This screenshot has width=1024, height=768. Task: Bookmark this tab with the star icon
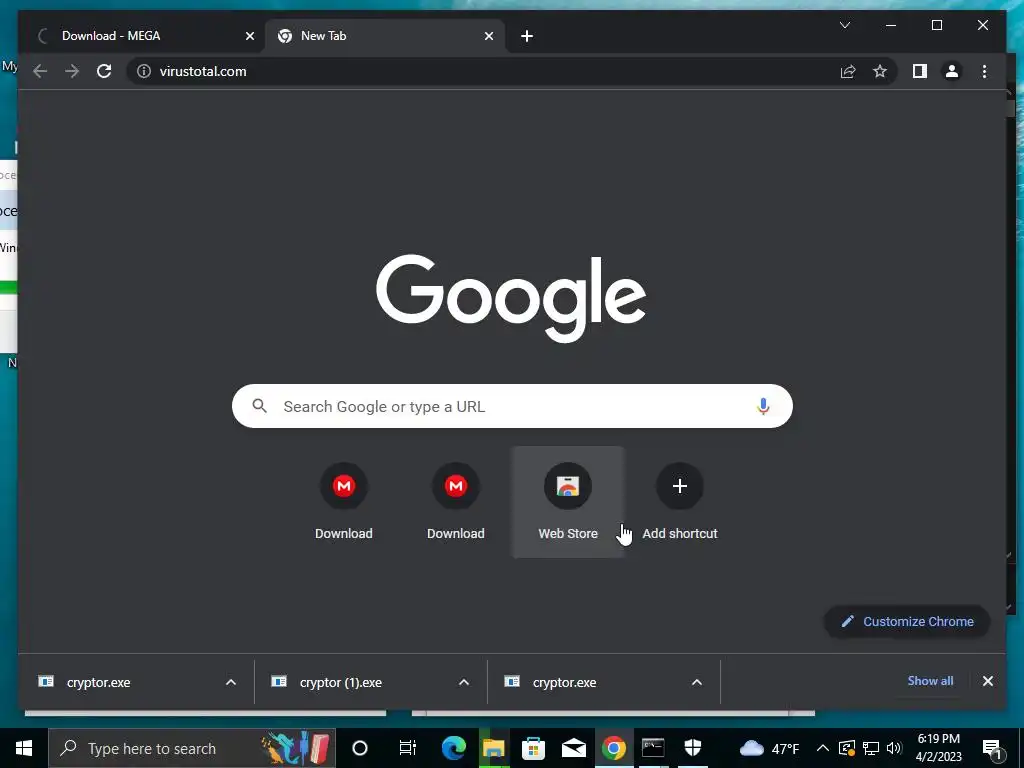coord(880,71)
